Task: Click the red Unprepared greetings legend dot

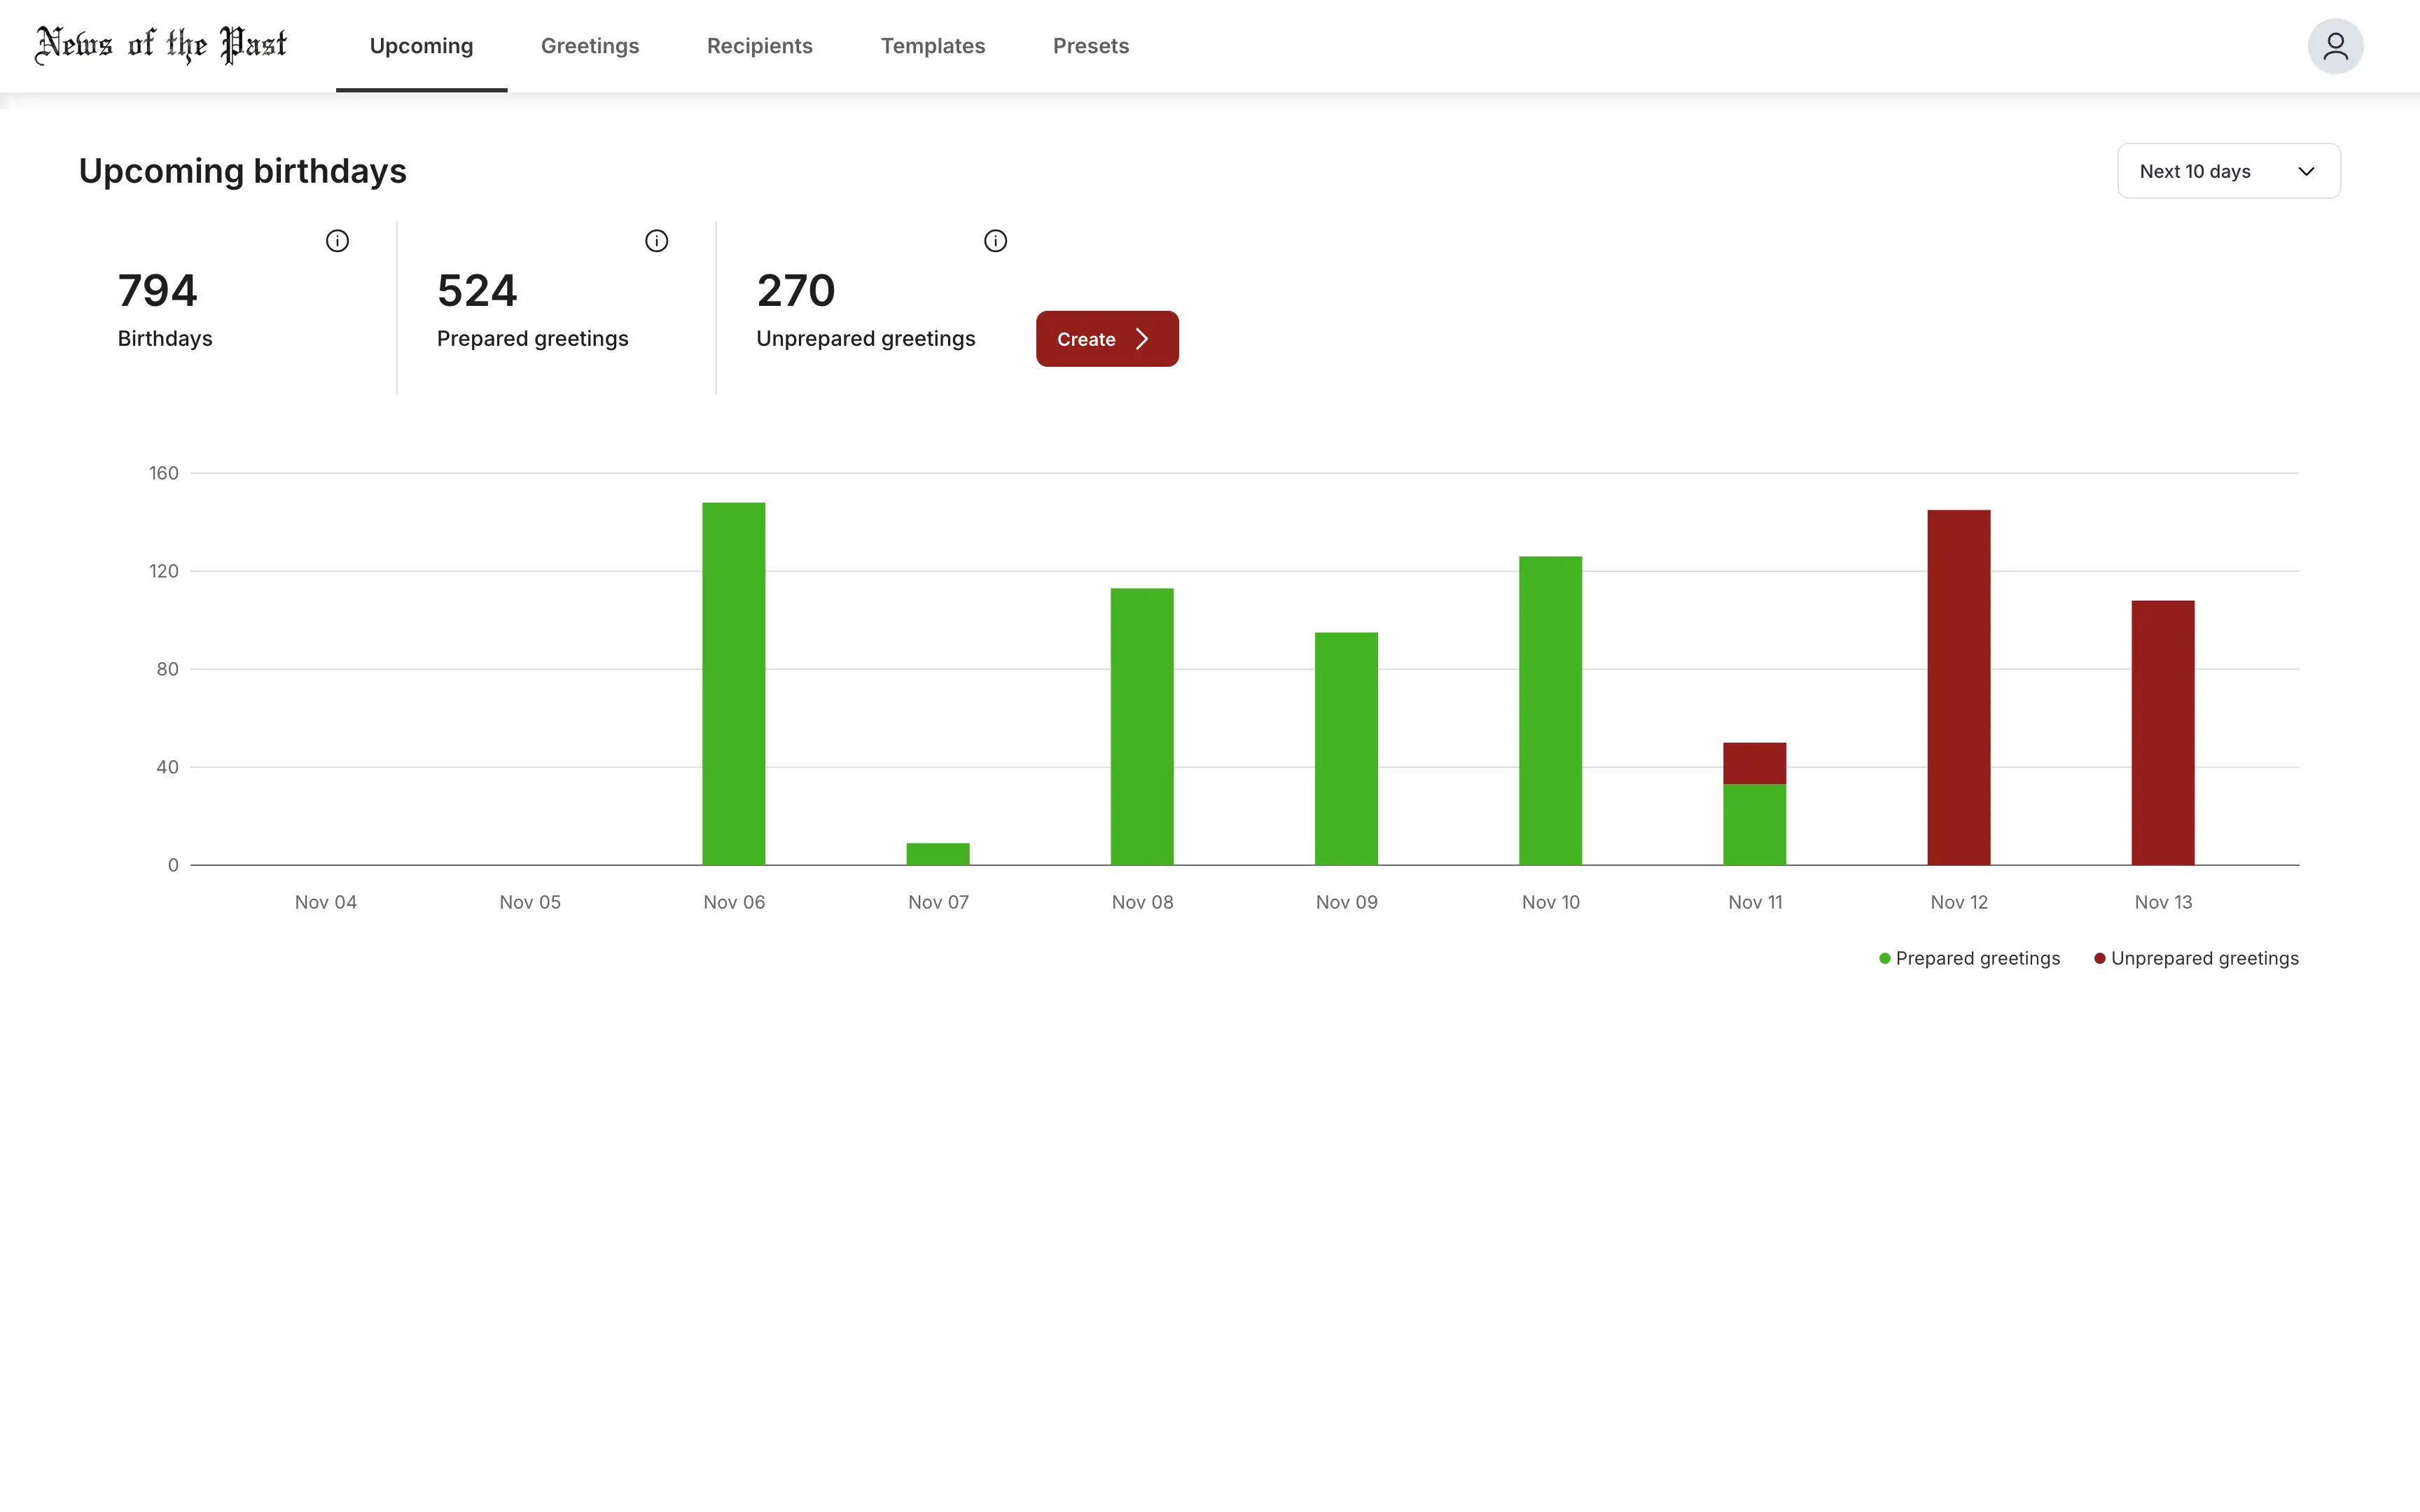Action: coord(2100,957)
